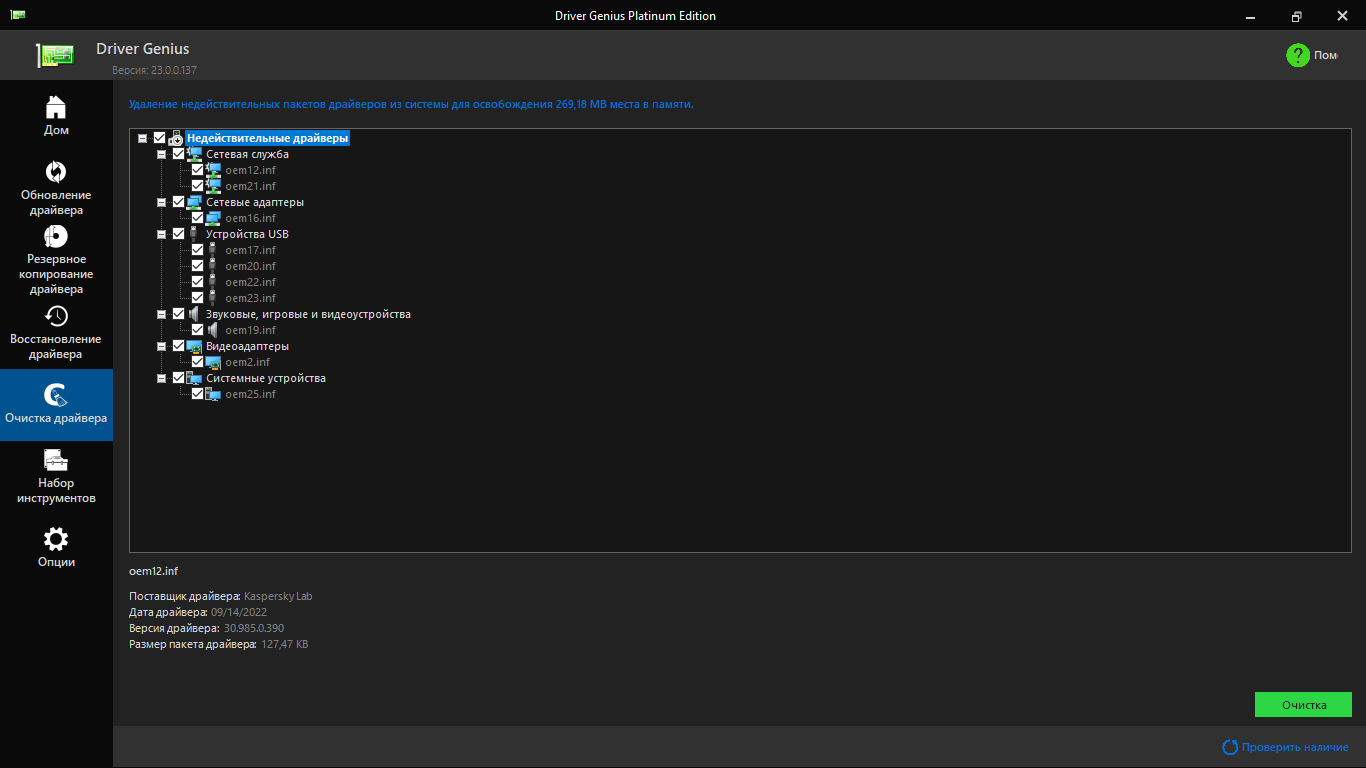The image size is (1366, 768).
Task: Click the Сетевые адаптеры category icon
Action: pos(194,202)
